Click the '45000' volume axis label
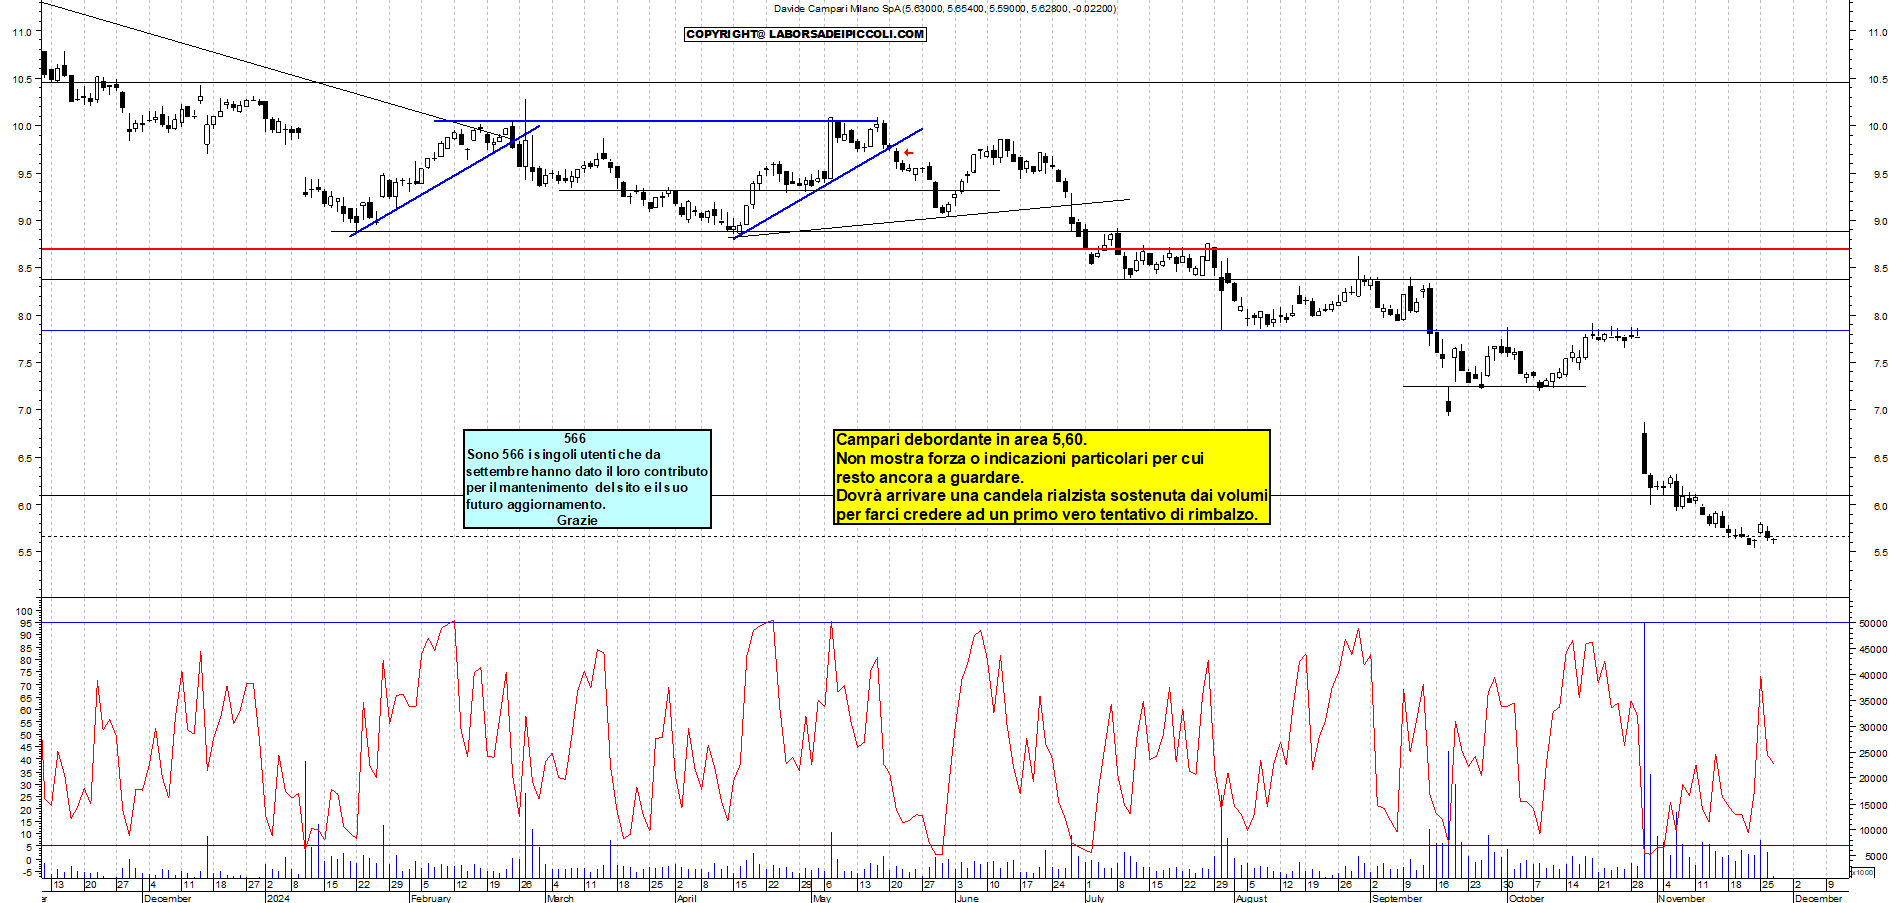The height and width of the screenshot is (903, 1890). [x=1873, y=649]
